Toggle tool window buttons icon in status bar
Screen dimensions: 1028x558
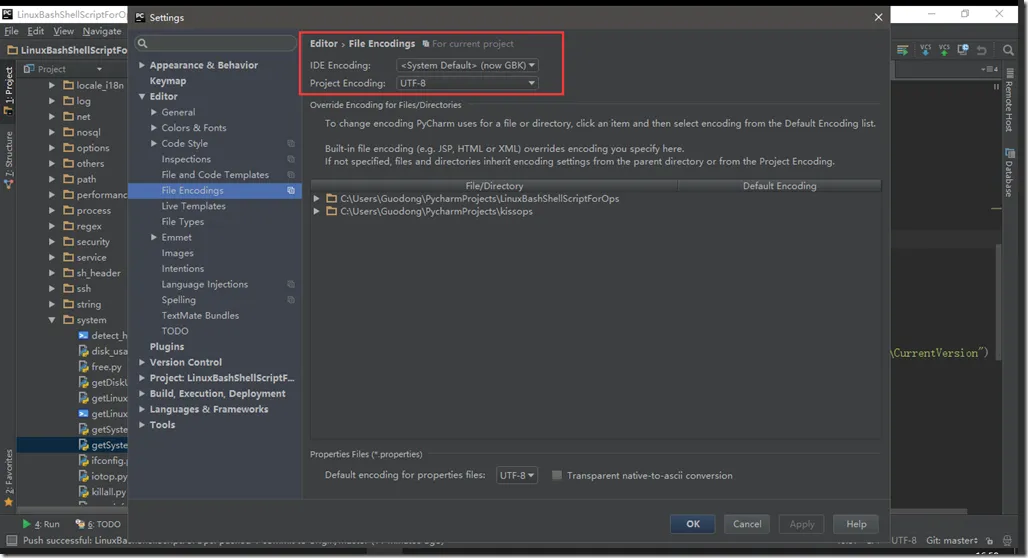pos(11,540)
